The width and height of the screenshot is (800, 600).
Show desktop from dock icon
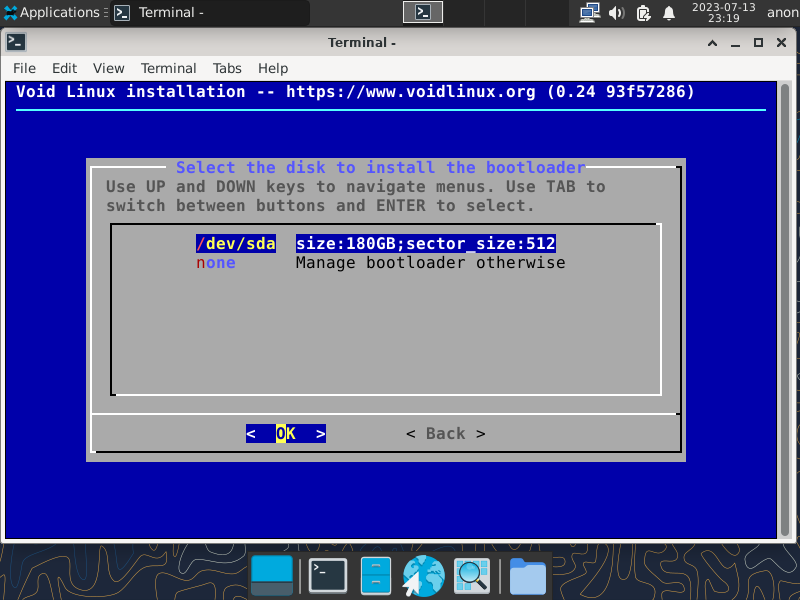tap(272, 576)
